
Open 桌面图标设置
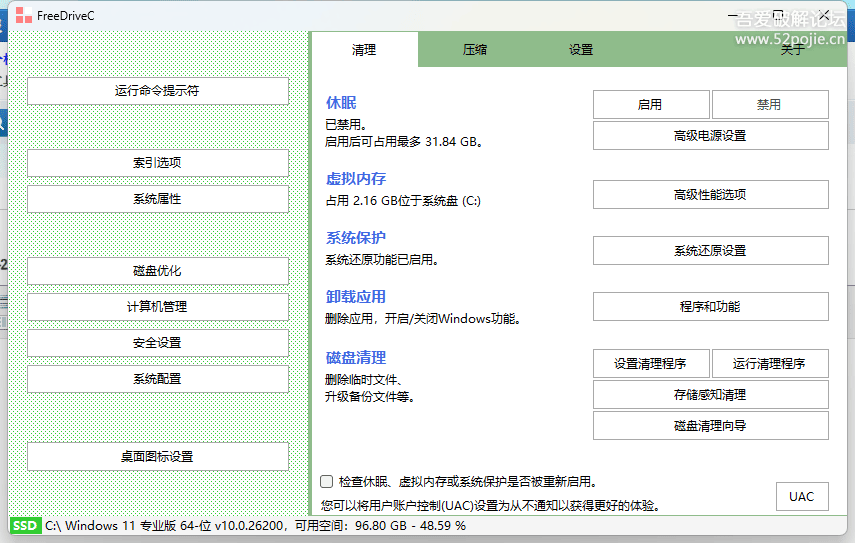point(158,456)
